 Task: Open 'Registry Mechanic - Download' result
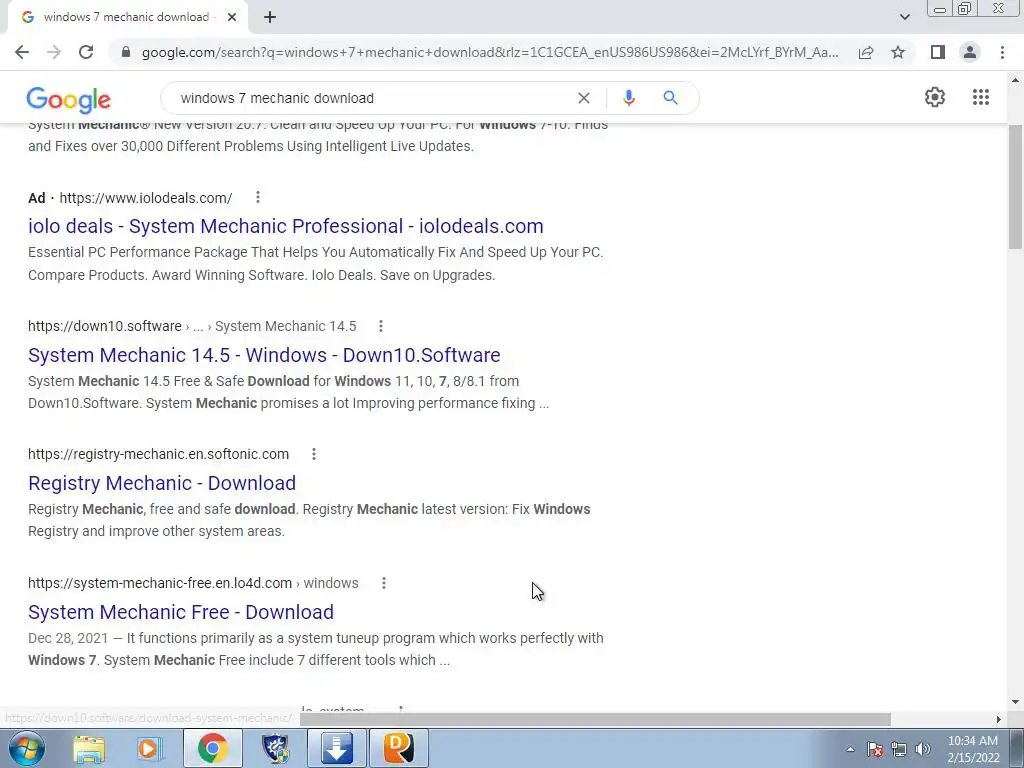point(162,483)
